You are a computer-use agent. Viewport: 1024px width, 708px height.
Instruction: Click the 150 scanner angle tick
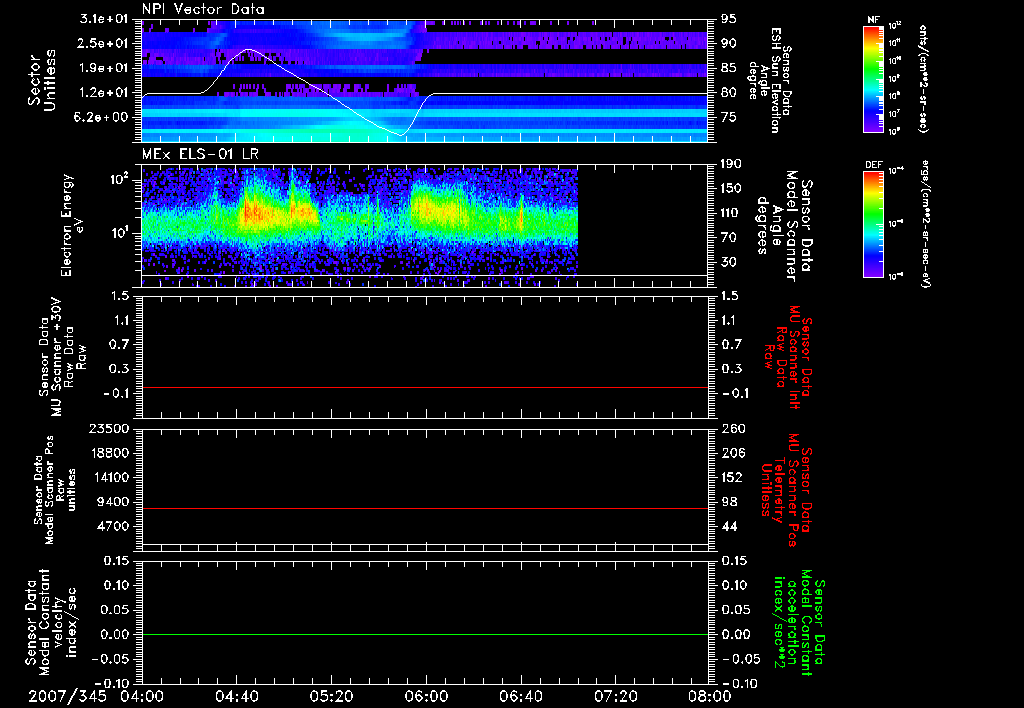(733, 188)
